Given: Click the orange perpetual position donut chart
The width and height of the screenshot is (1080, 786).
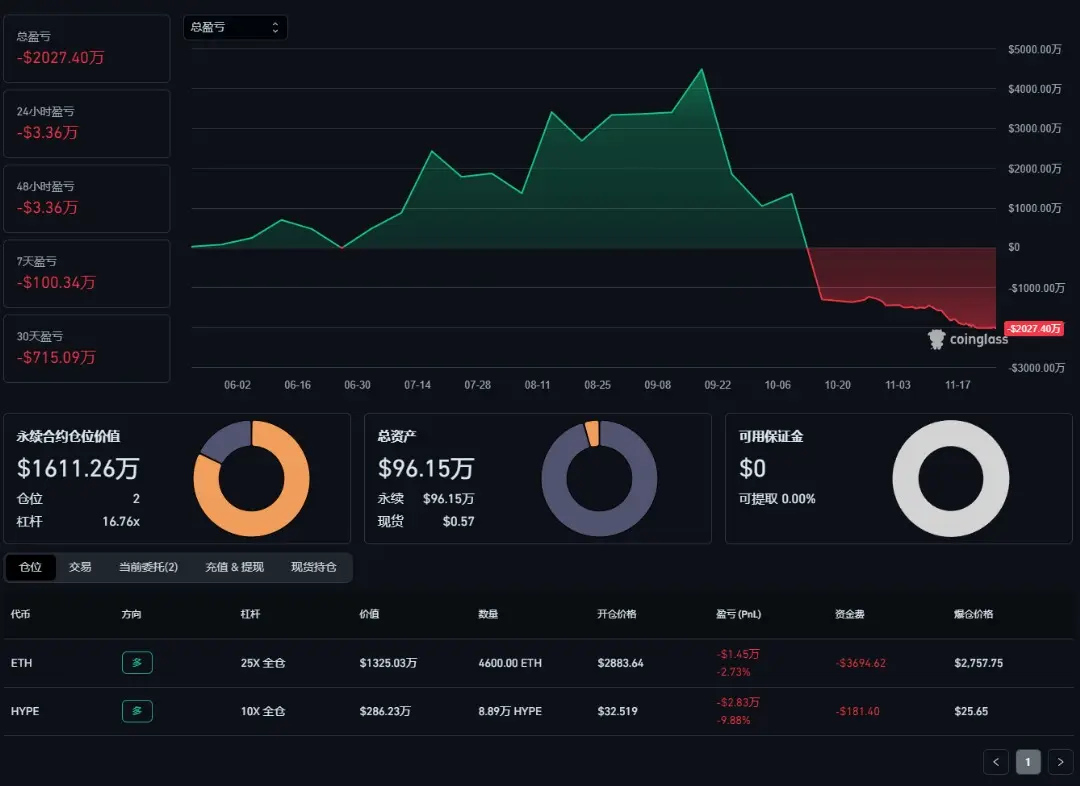Looking at the screenshot, I should point(251,478).
